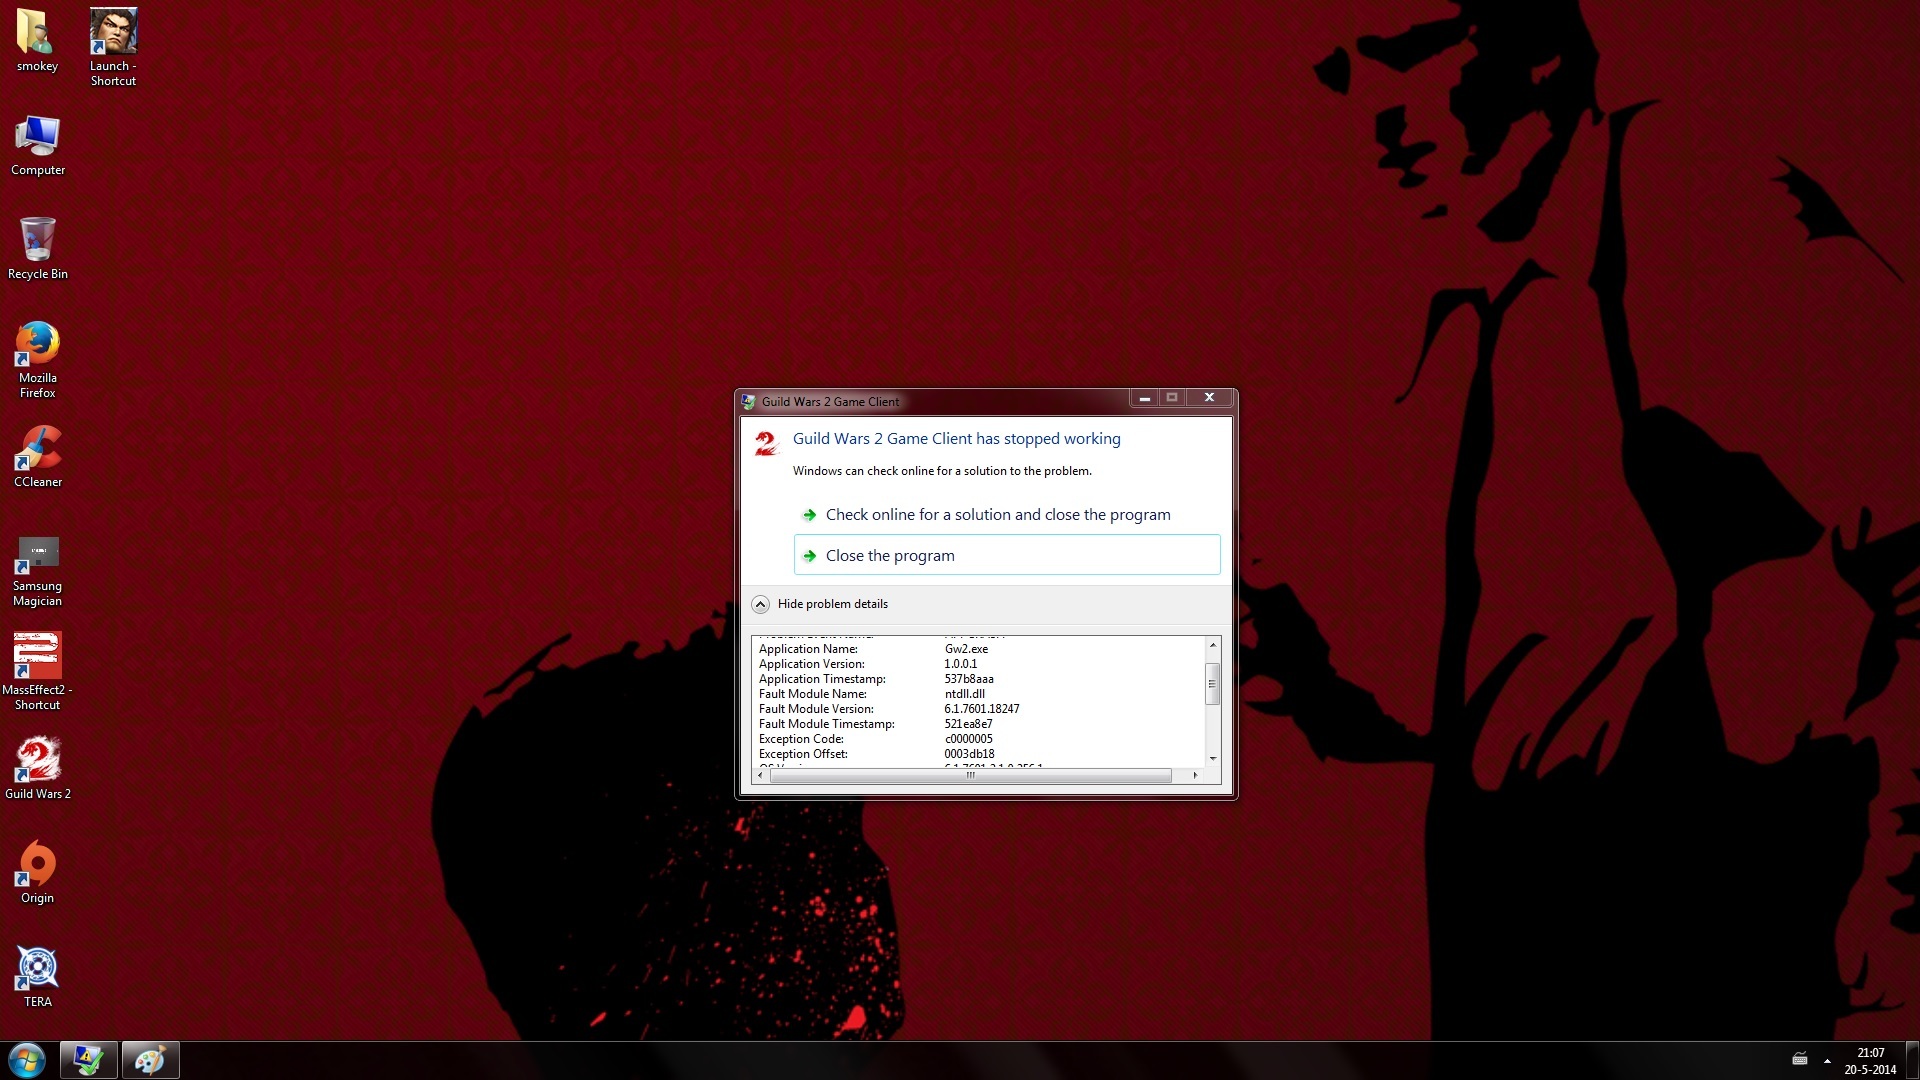The height and width of the screenshot is (1080, 1920).
Task: Click the Guild Wars 2 Game Client title text
Action: point(830,402)
